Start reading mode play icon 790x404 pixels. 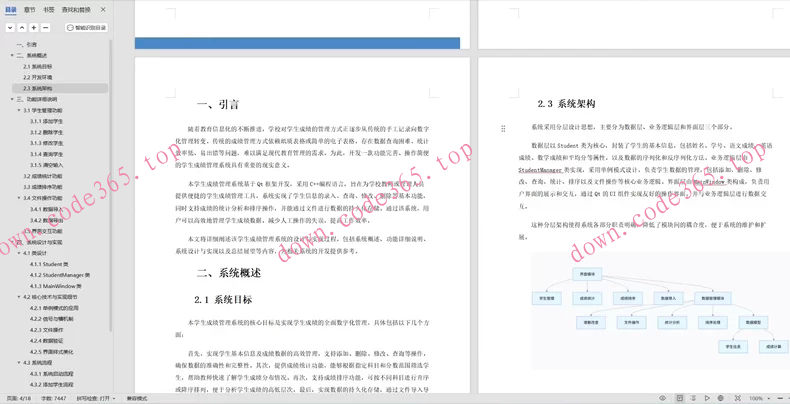click(x=707, y=398)
